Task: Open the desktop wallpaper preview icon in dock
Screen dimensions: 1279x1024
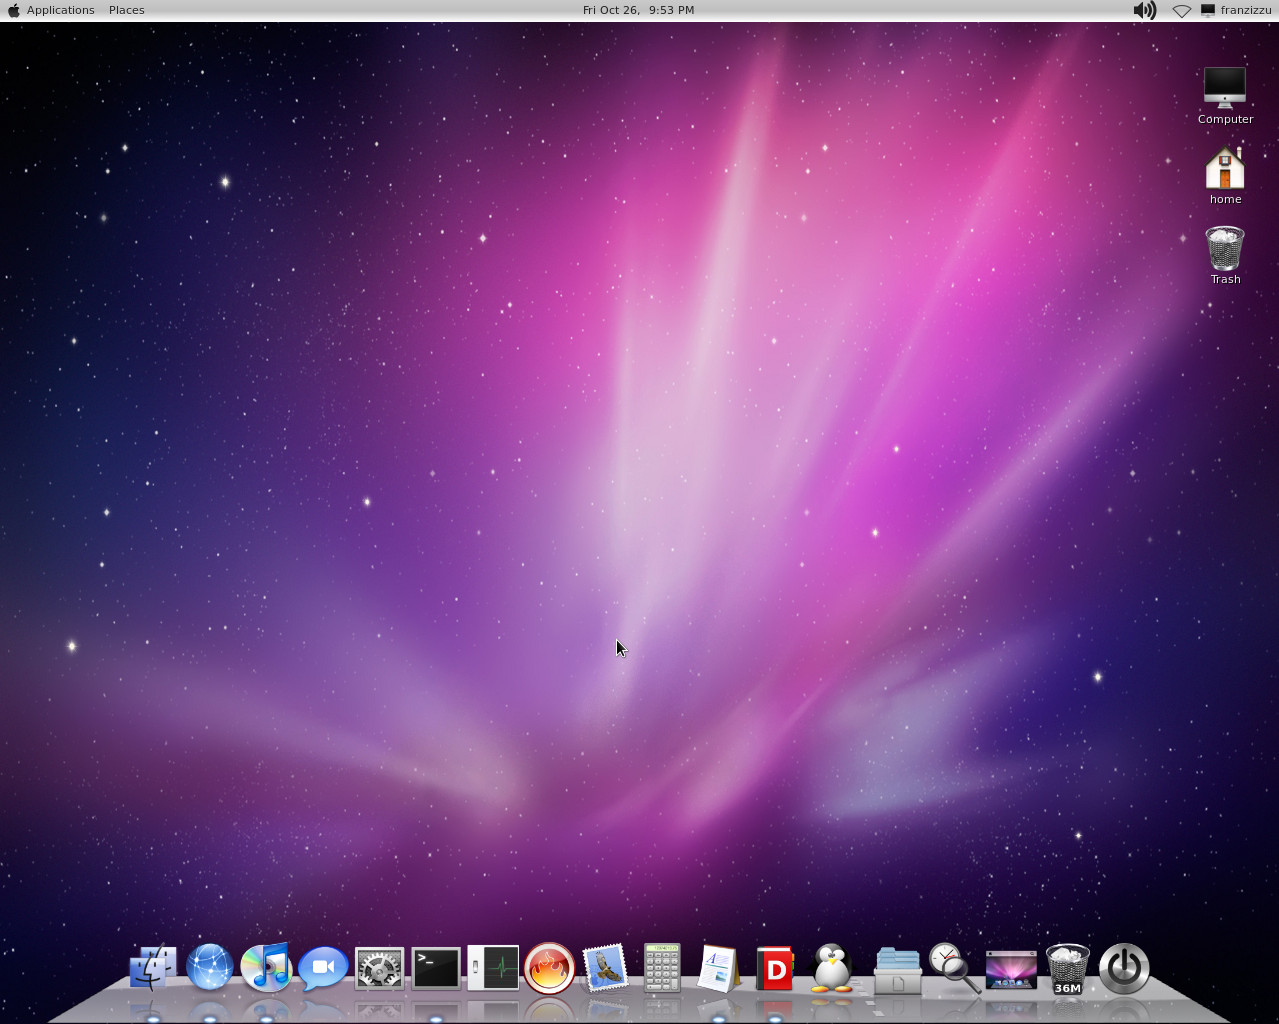Action: (1011, 969)
